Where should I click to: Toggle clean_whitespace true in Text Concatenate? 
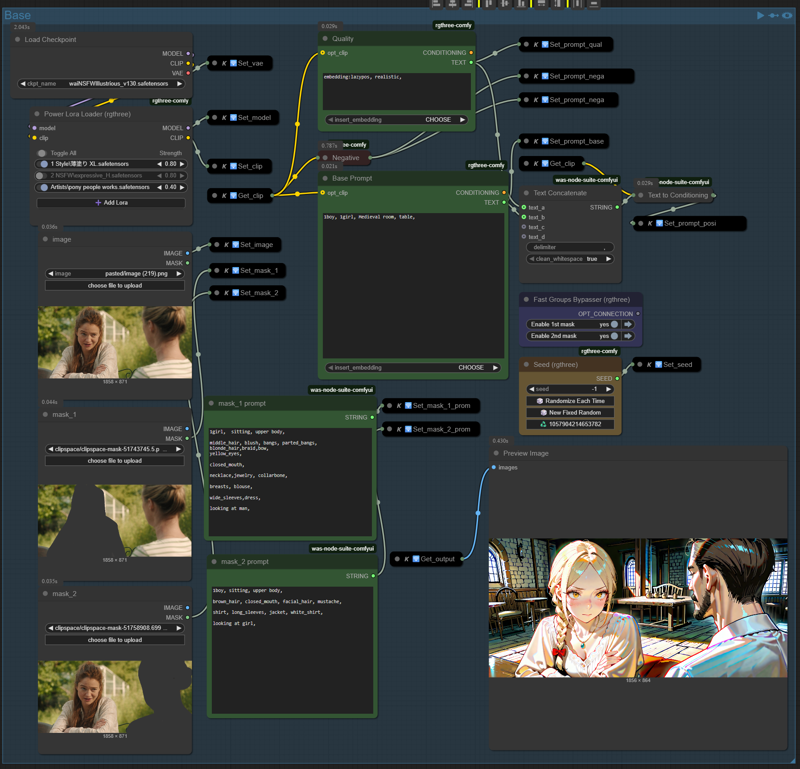pos(570,259)
